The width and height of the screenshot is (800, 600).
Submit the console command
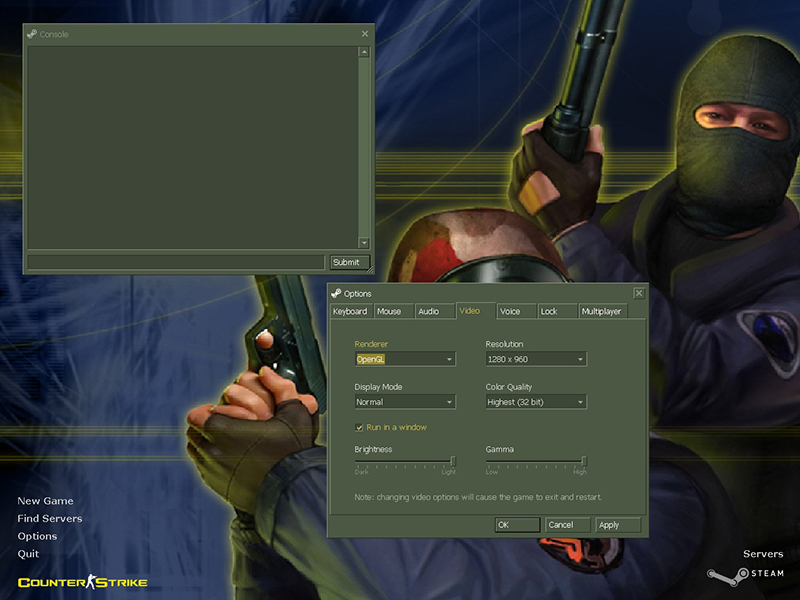[349, 262]
